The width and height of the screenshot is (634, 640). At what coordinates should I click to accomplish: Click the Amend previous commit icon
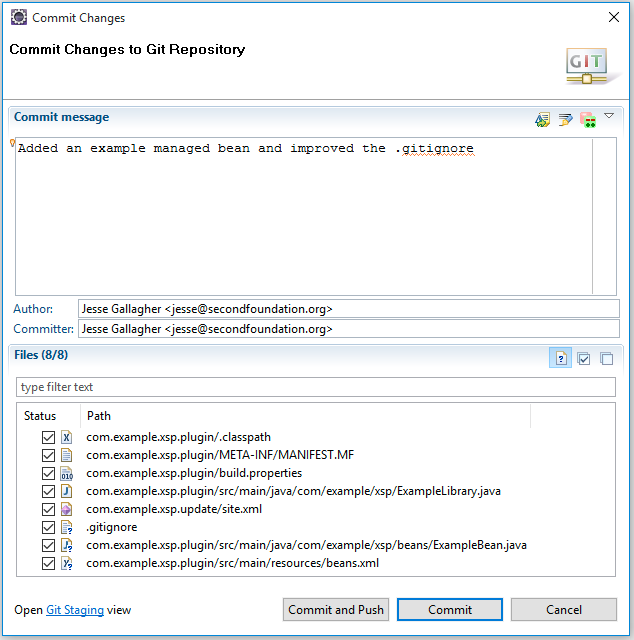tap(543, 119)
